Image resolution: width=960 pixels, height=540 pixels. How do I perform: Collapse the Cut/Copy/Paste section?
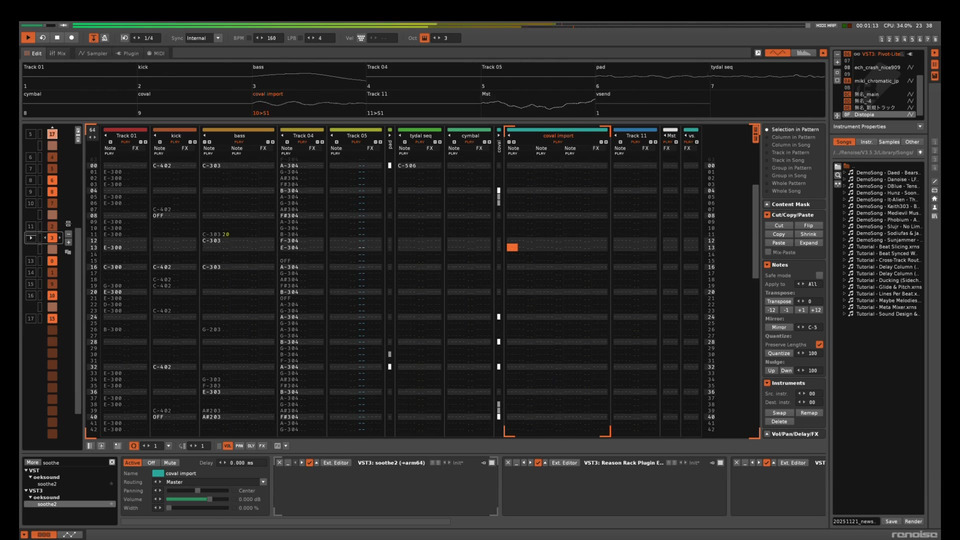pos(768,215)
